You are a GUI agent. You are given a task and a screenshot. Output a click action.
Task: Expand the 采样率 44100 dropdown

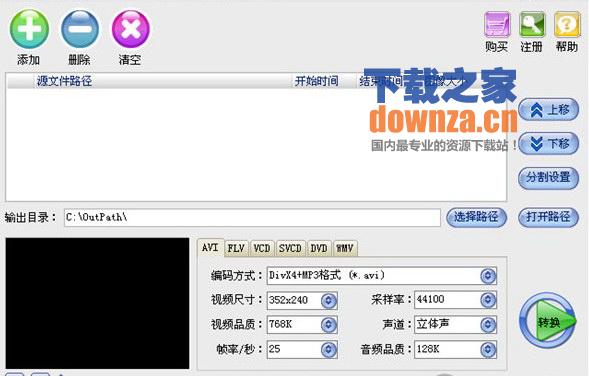[x=488, y=300]
